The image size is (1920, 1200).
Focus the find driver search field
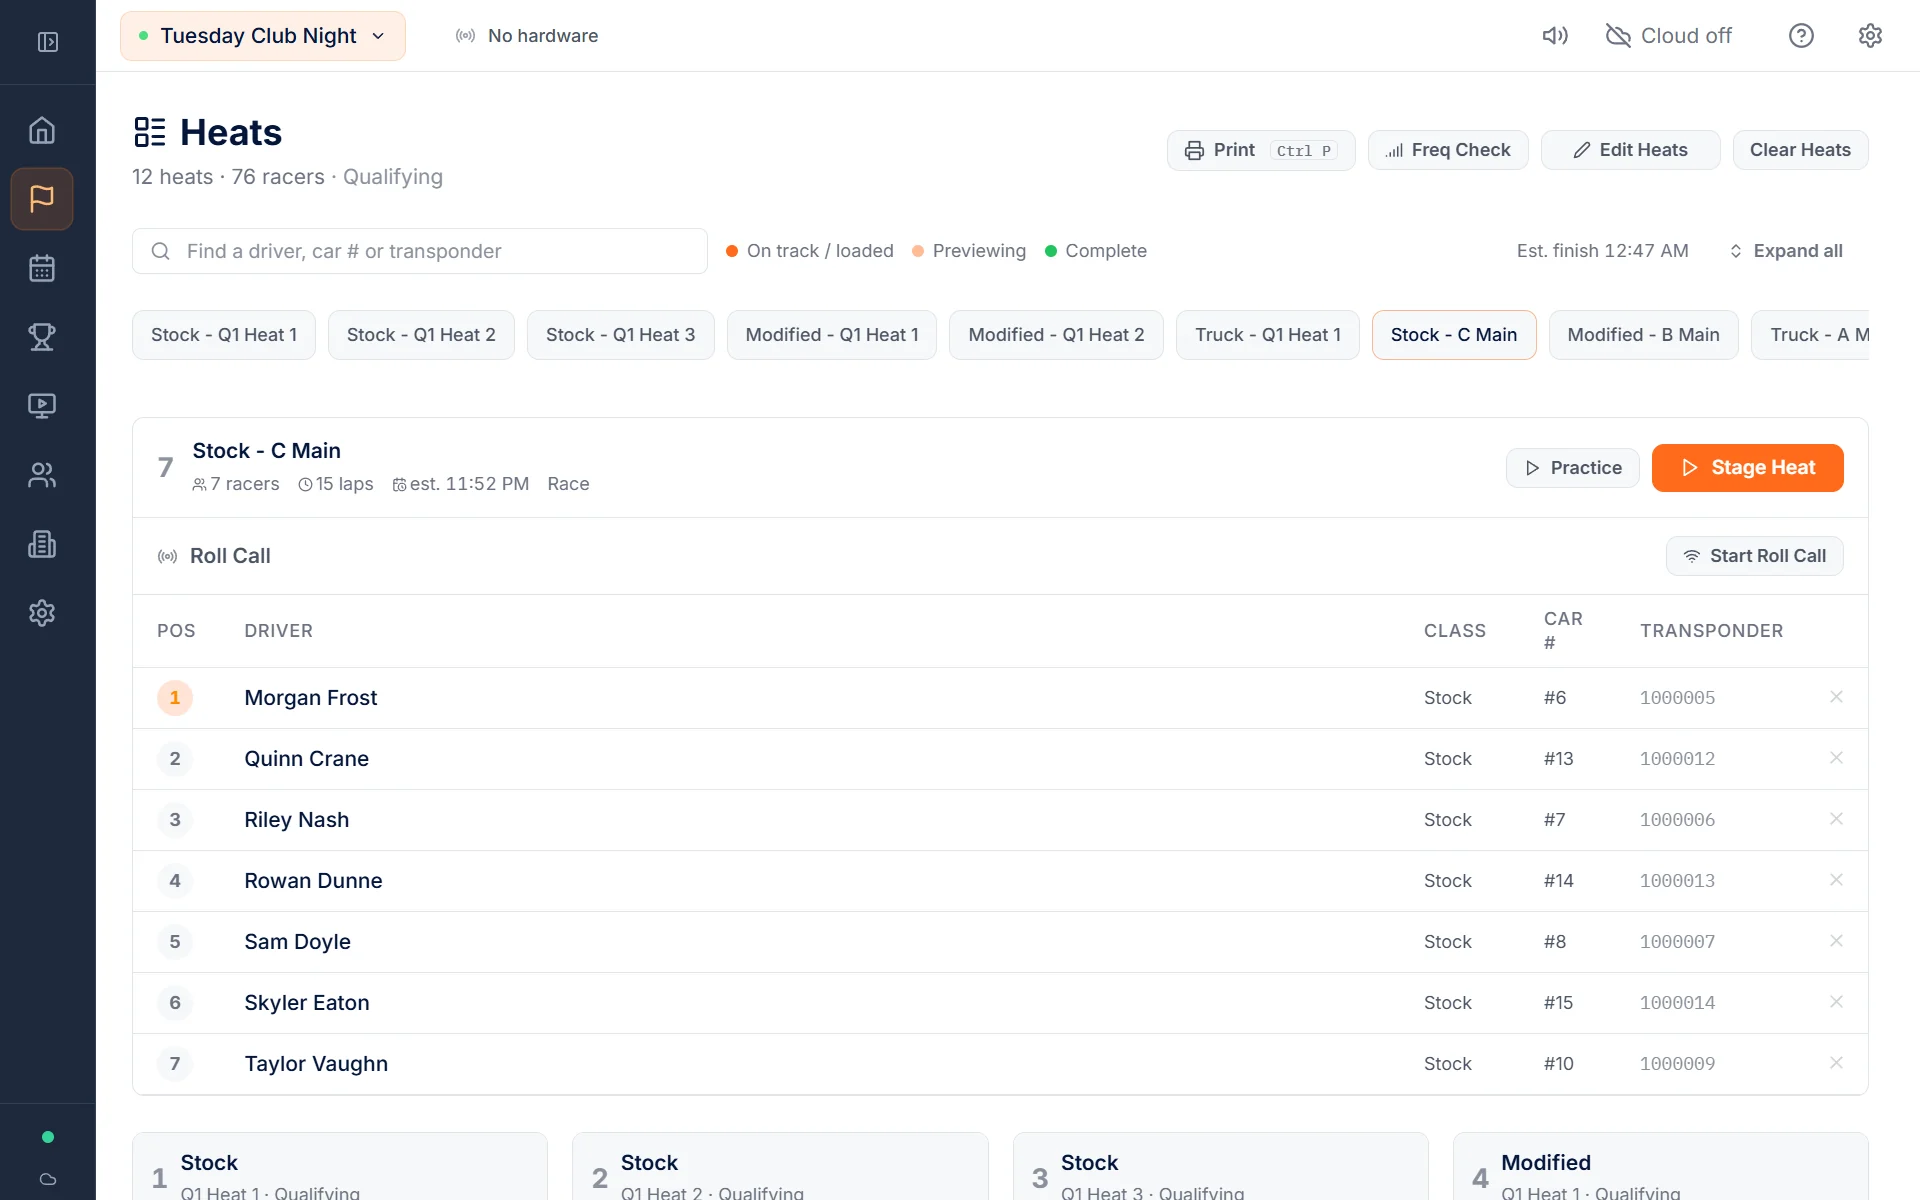(x=420, y=251)
